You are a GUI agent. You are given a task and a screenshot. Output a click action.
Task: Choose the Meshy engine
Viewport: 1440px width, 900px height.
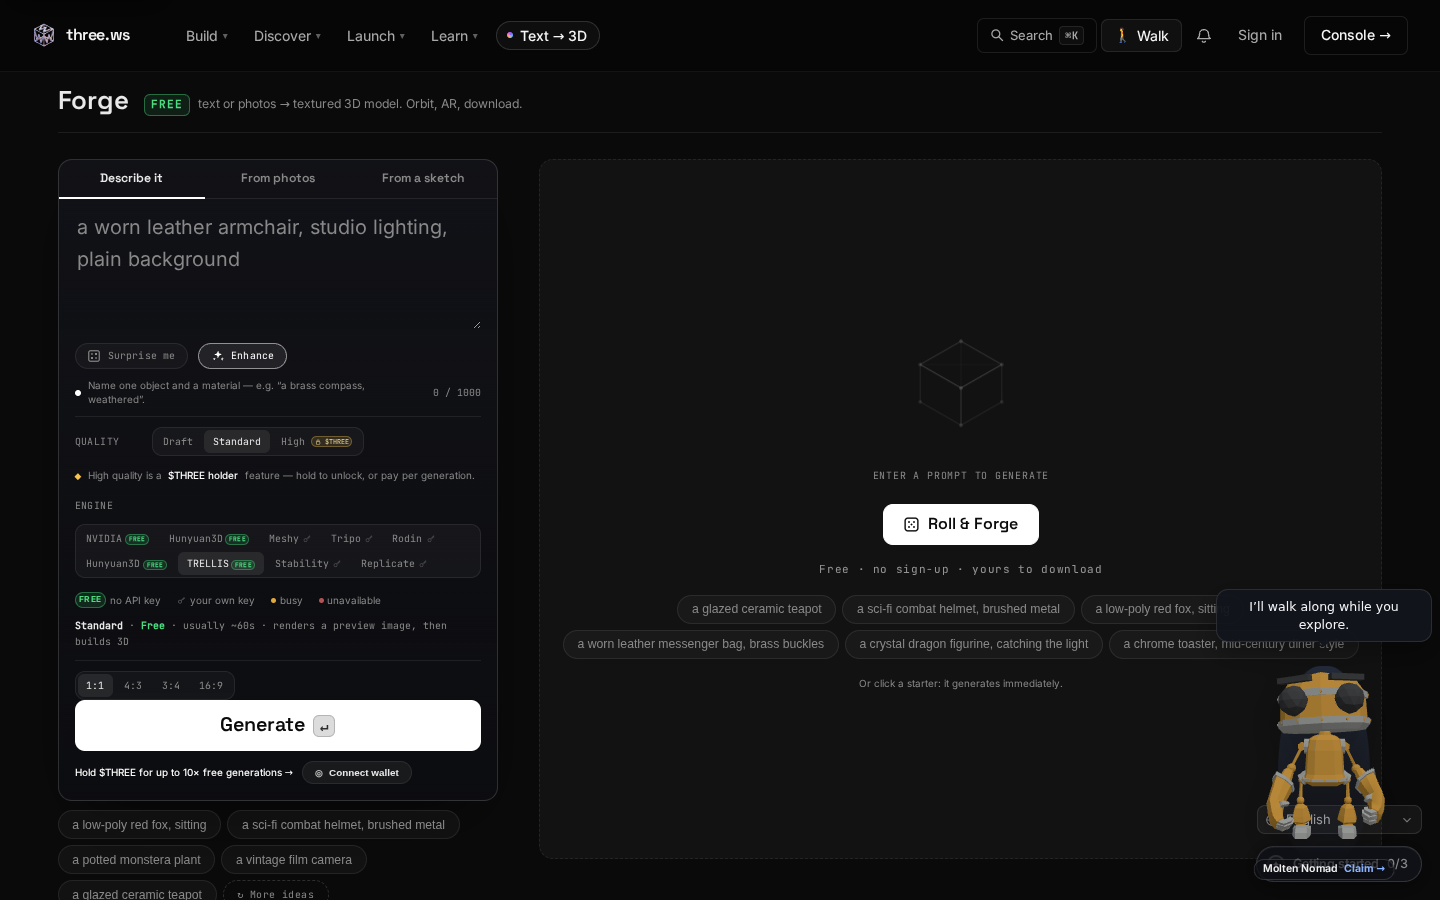click(290, 539)
